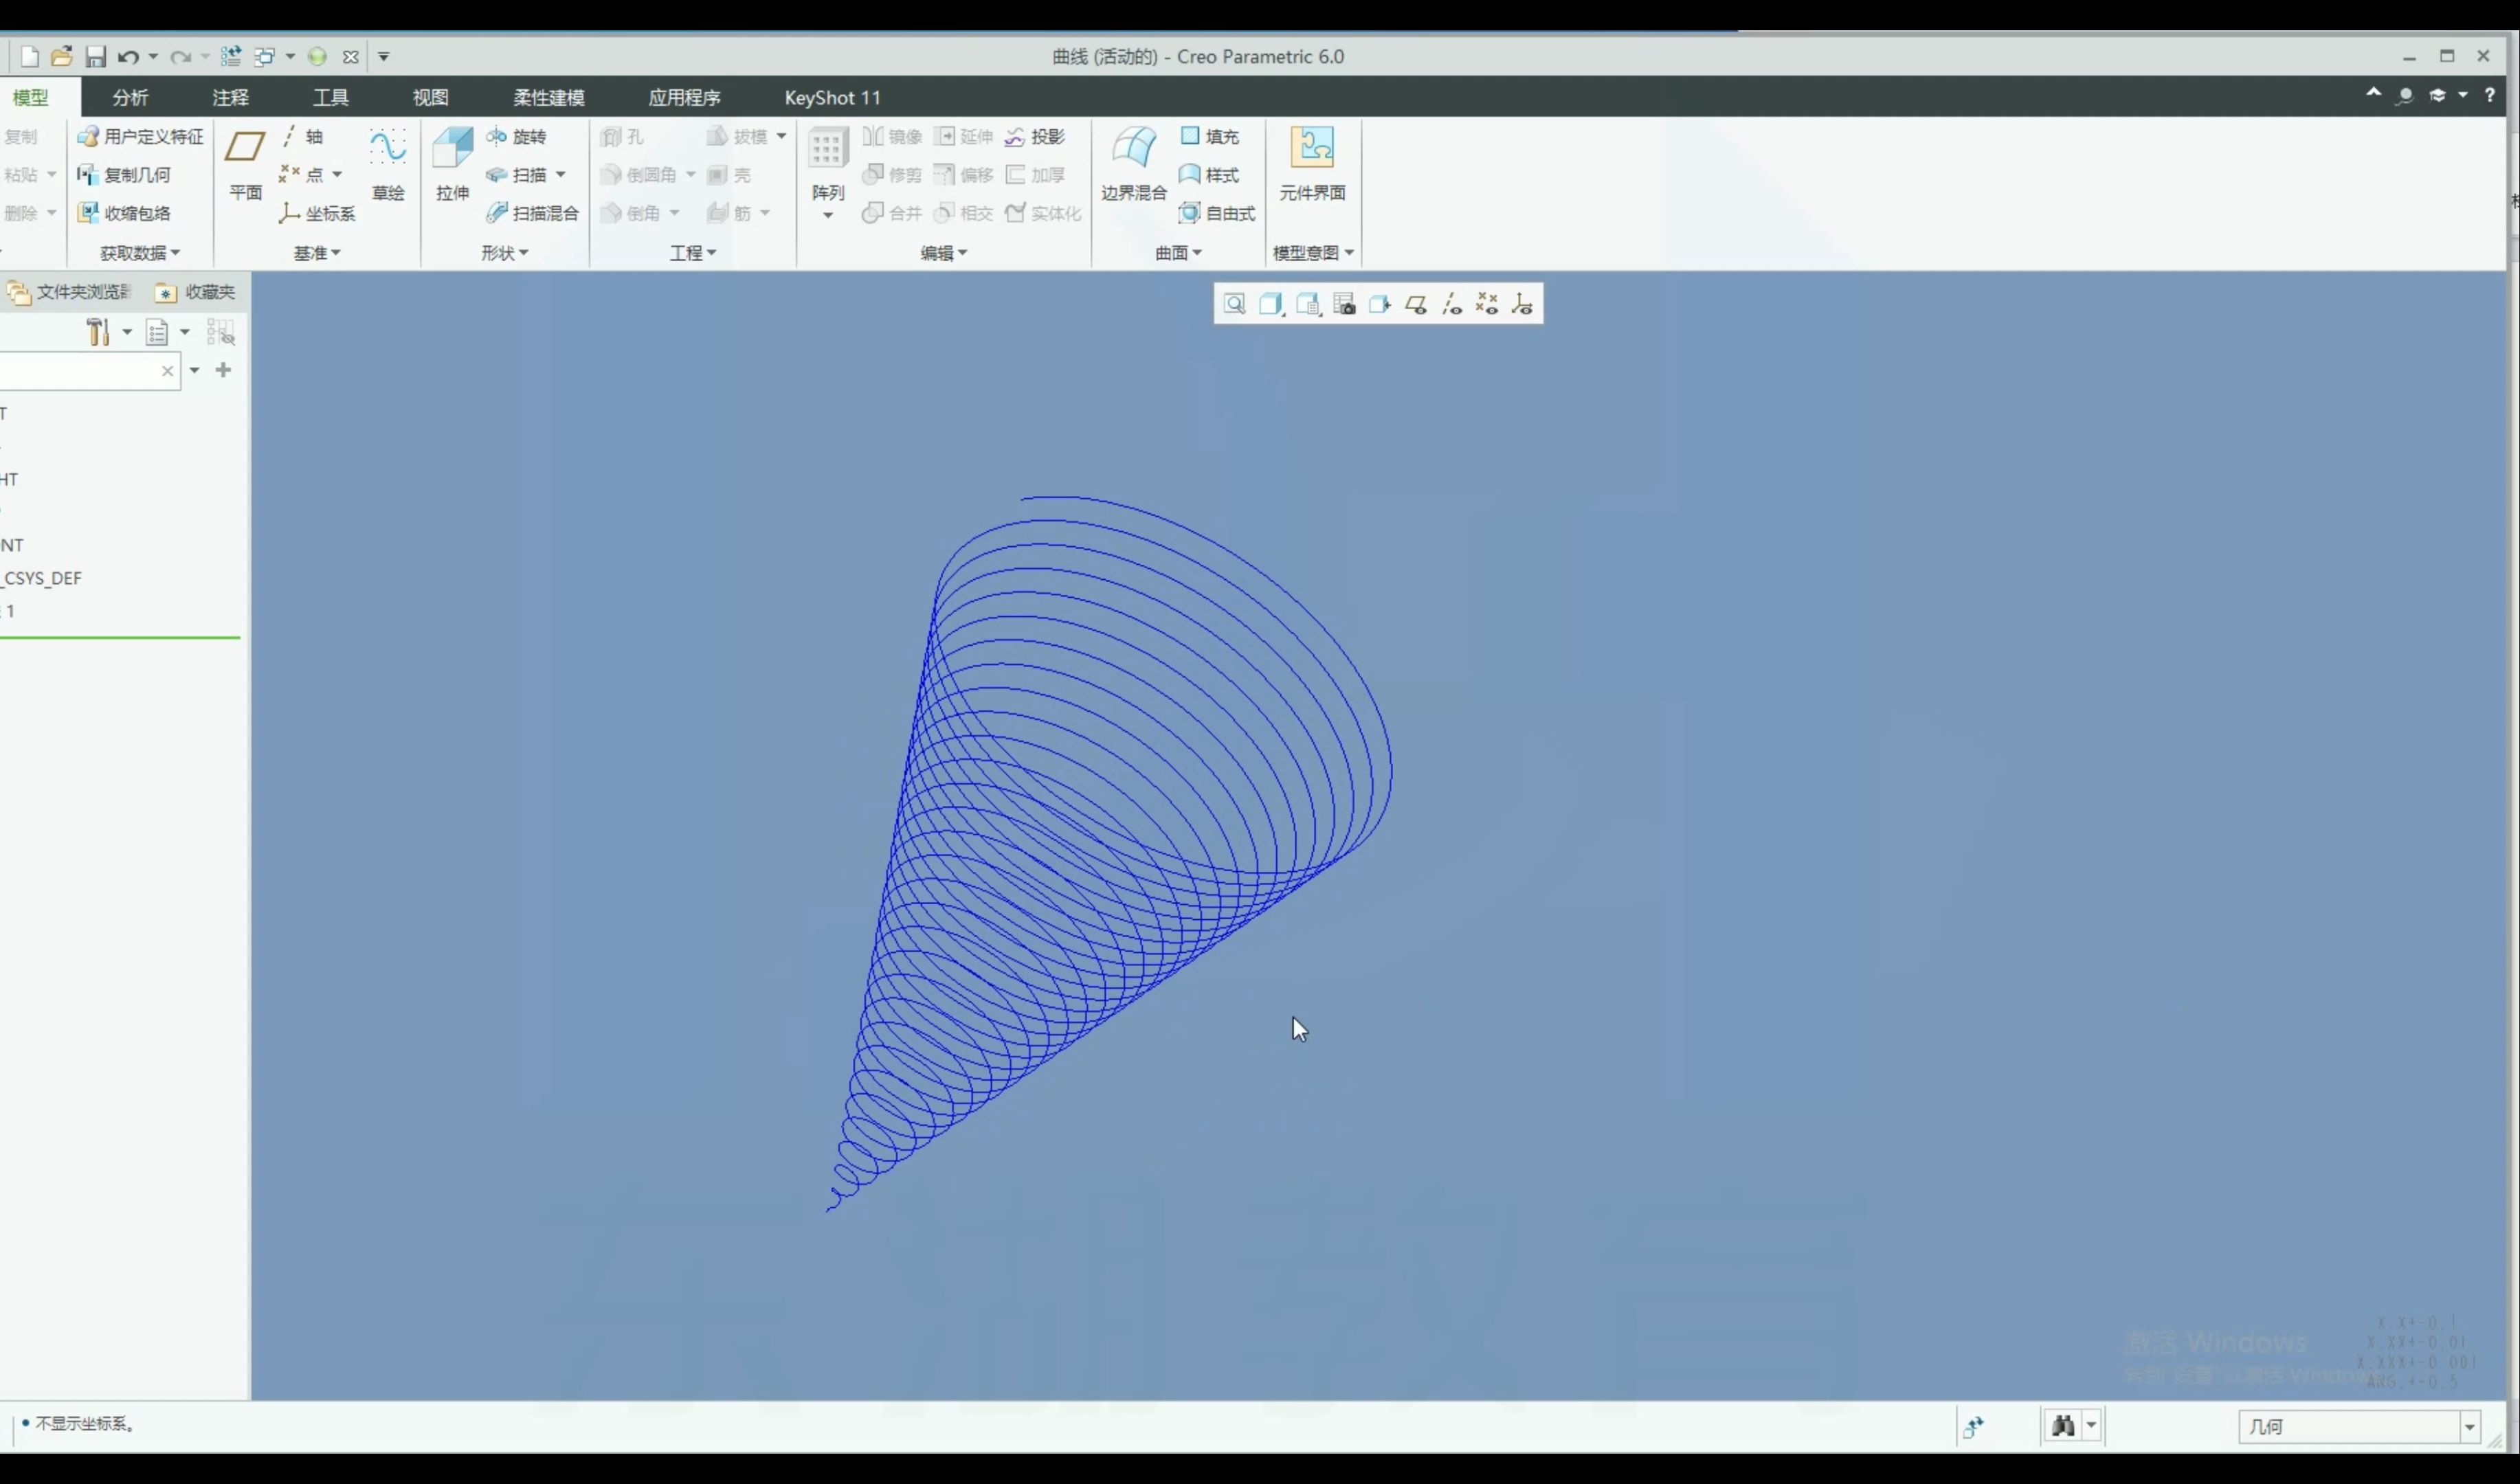The image size is (2520, 1484).
Task: Click the Extrude (拉伸) tool icon
Action: (452, 149)
